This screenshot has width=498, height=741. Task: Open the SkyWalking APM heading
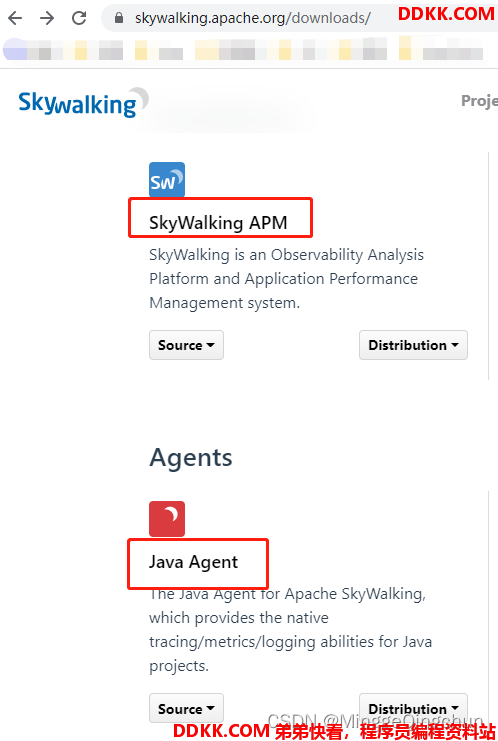pos(218,222)
